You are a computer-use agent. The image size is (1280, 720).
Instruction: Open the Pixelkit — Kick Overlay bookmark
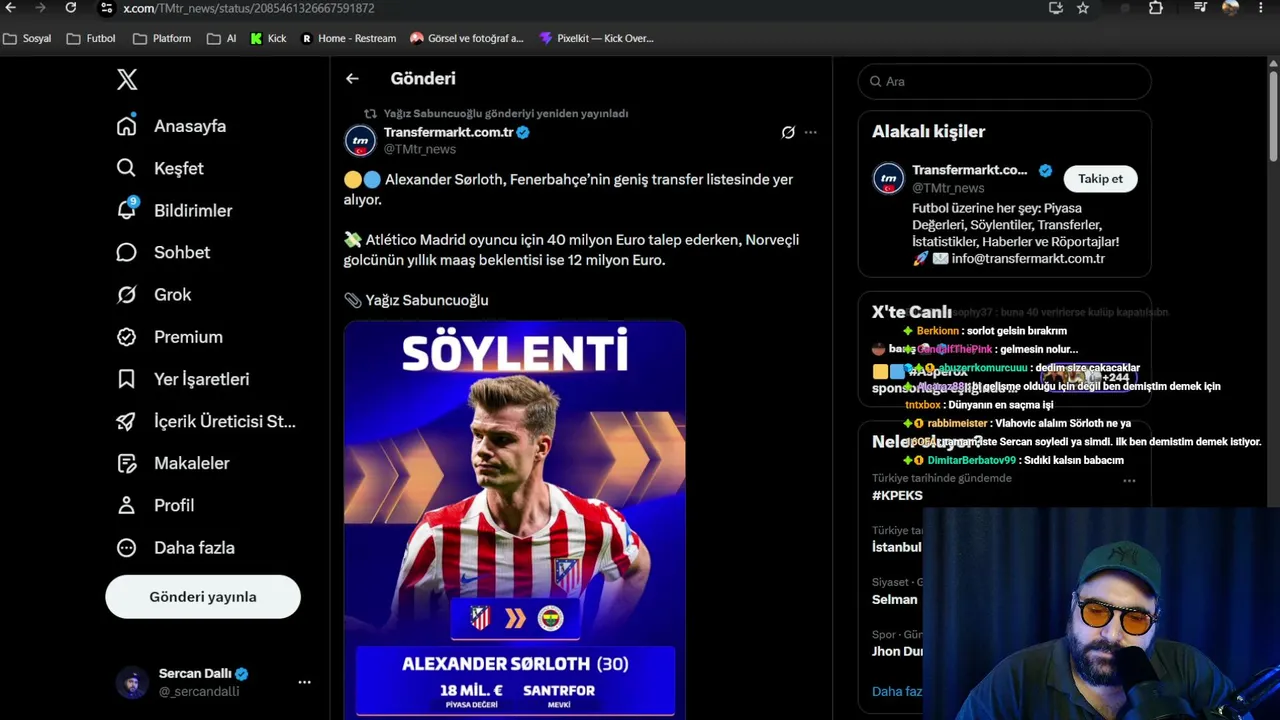click(x=596, y=39)
